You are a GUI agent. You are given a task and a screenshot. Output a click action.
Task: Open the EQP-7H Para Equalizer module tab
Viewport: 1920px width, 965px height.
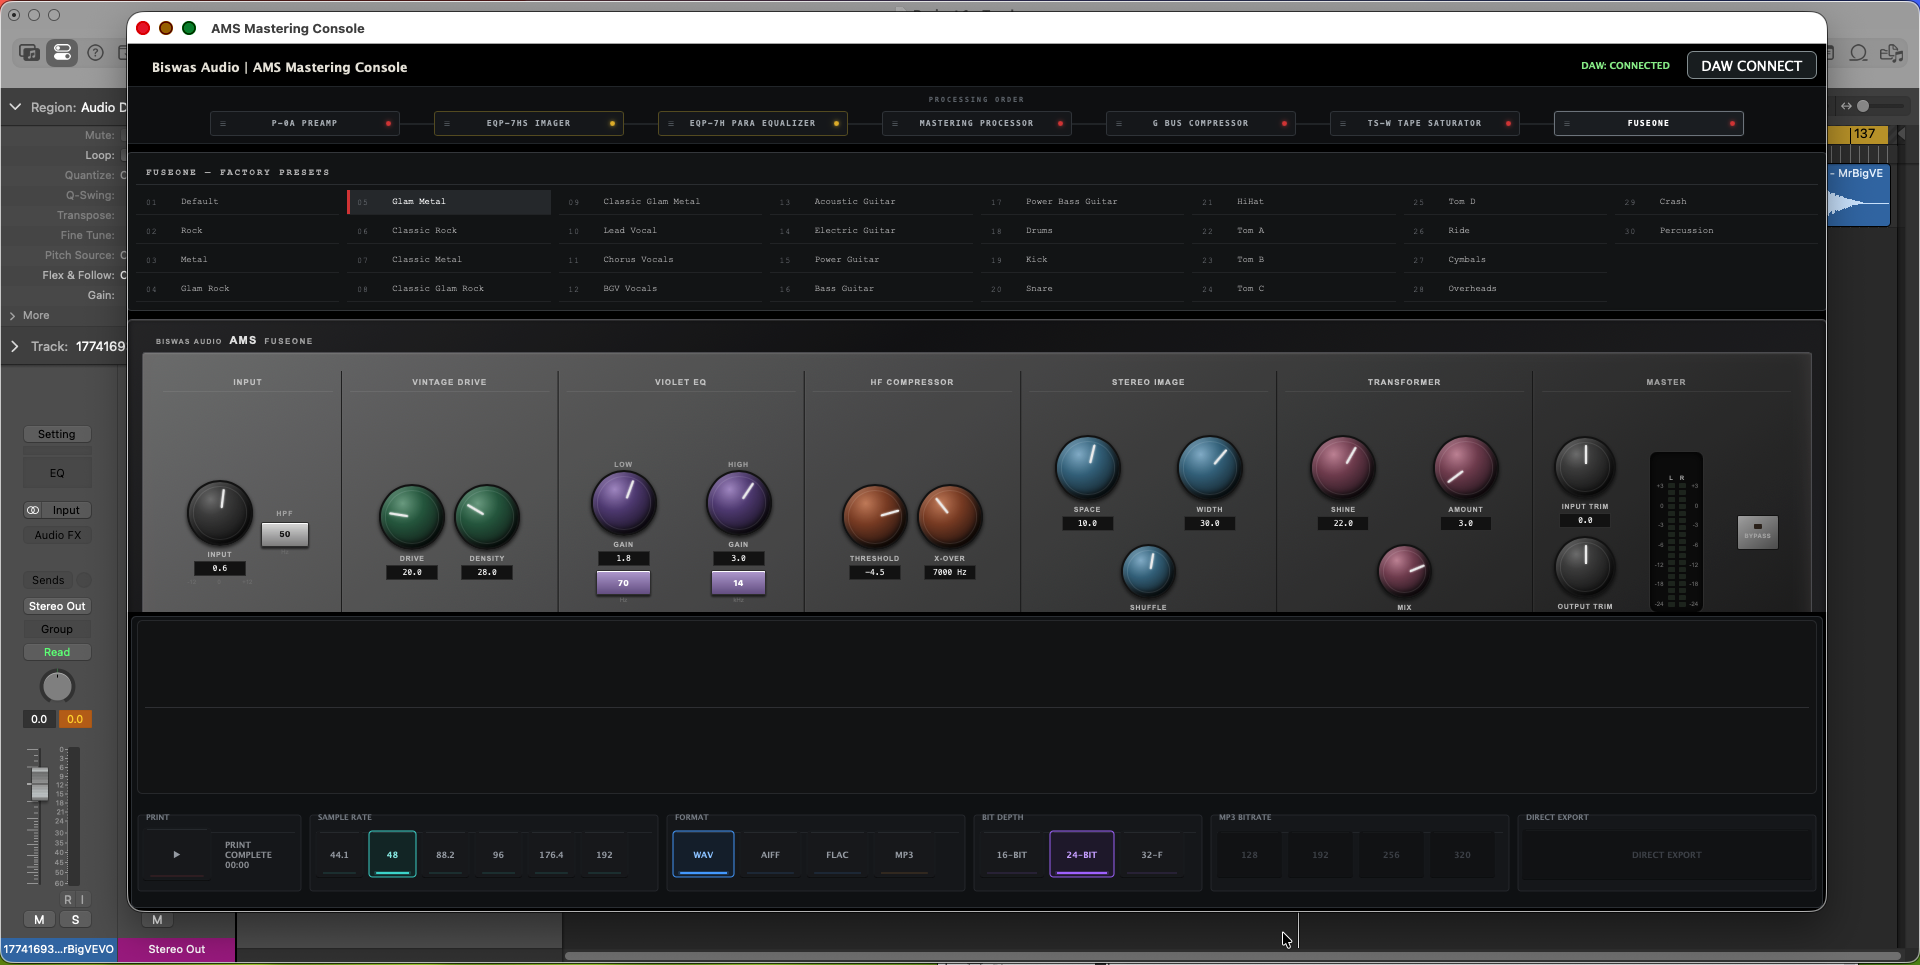pyautogui.click(x=752, y=124)
